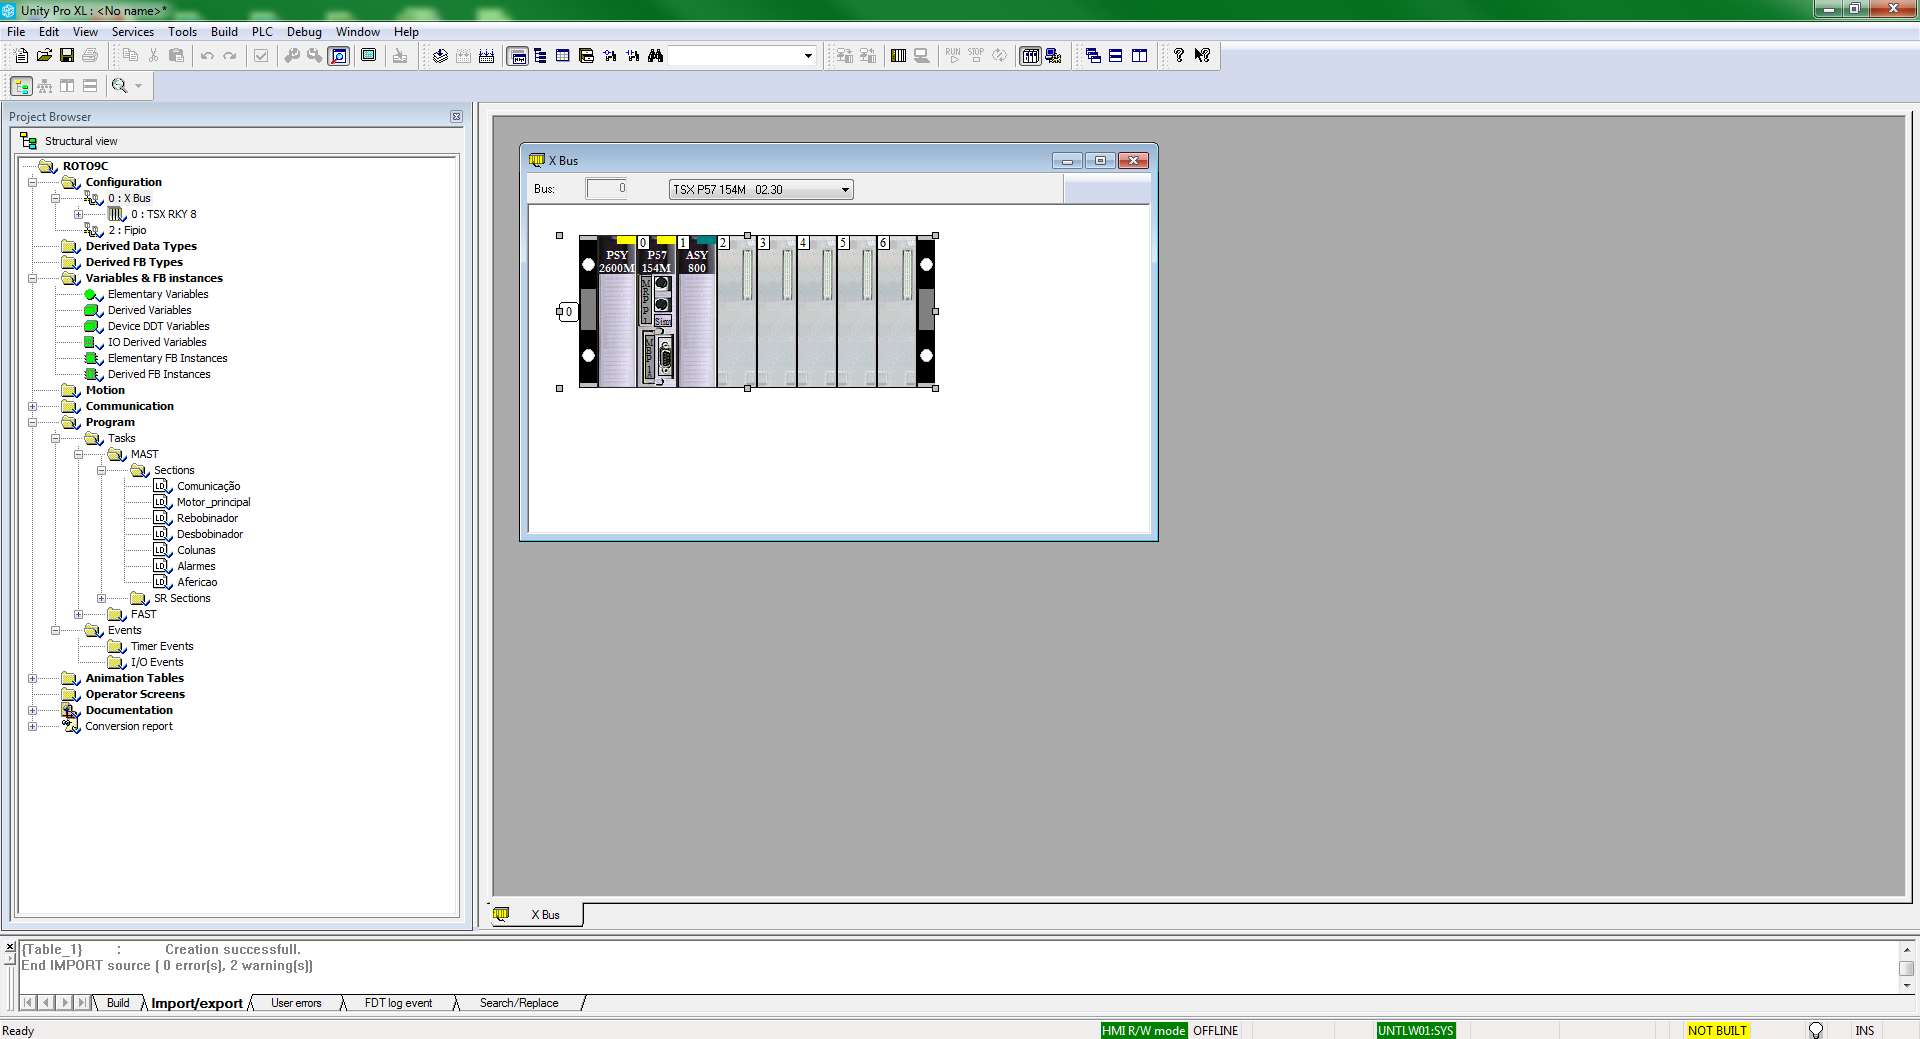Switch to the Search/Replace output tab
The image size is (1920, 1039).
point(519,1003)
